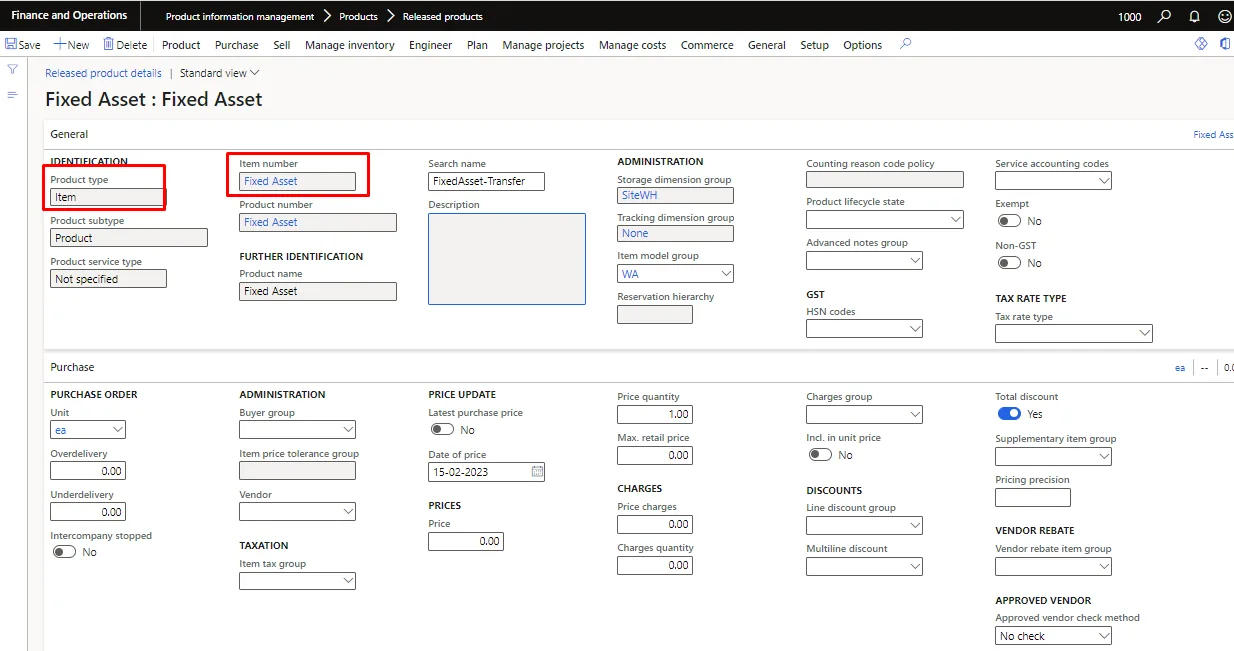Open the Charges group dropdown
Viewport: 1234px width, 651px height.
point(915,414)
